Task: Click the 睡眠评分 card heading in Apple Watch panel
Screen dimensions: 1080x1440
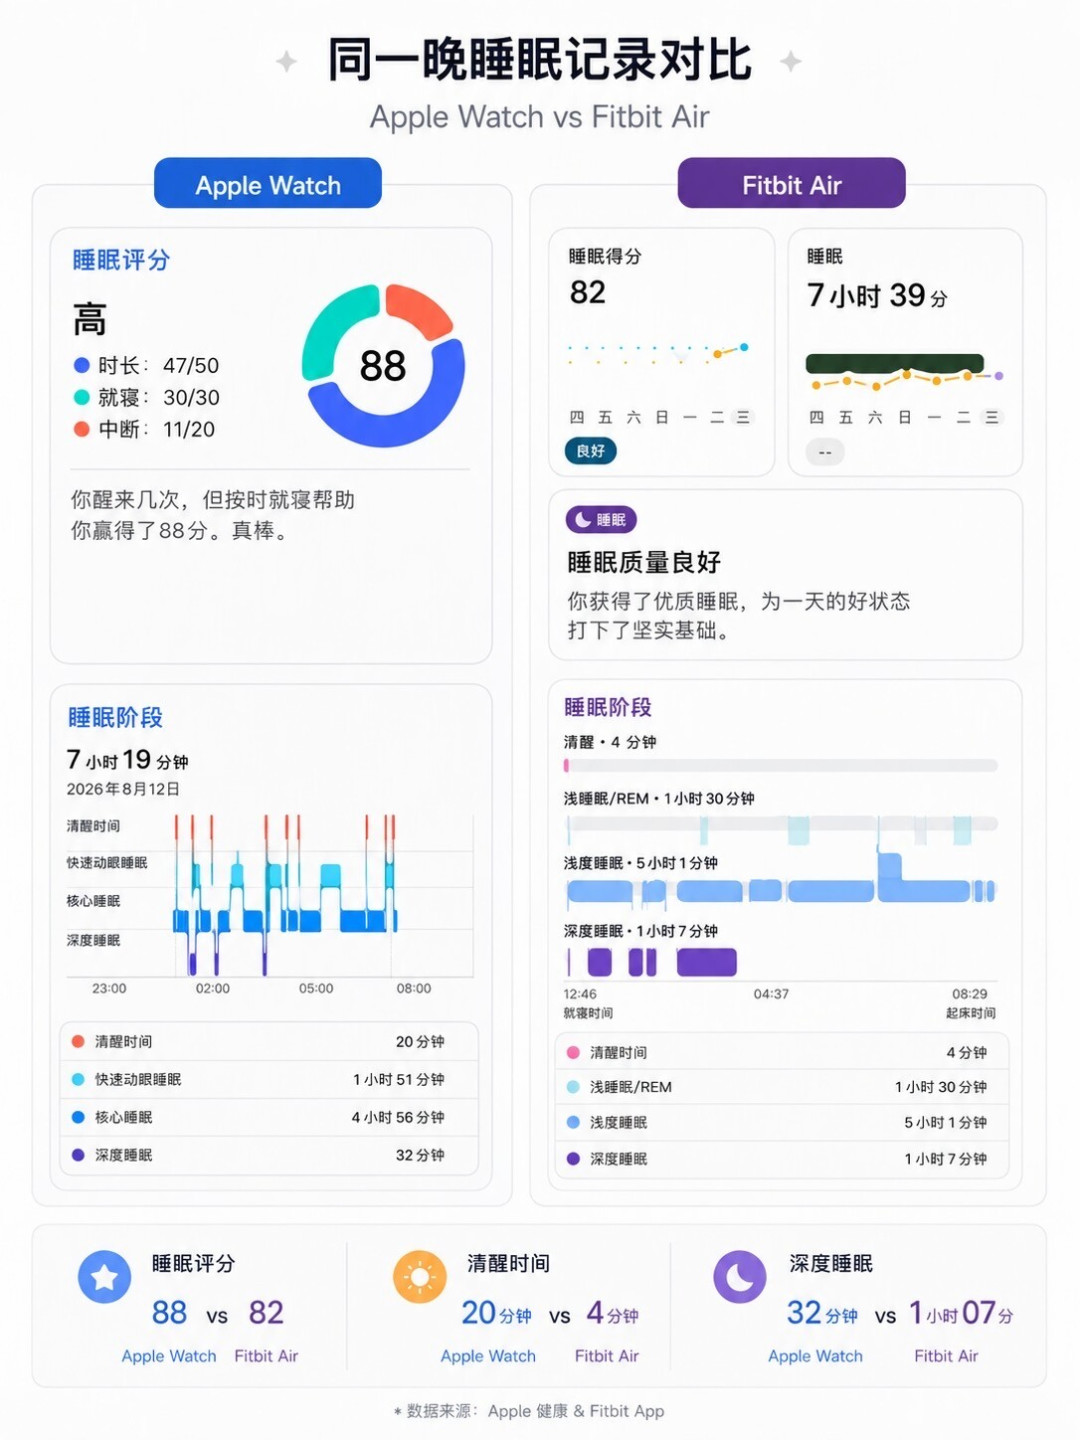Action: point(121,260)
